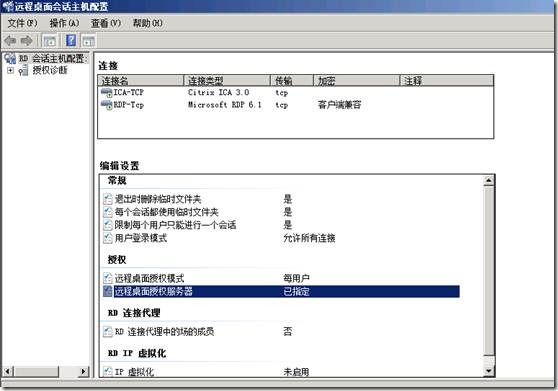Select the 退出时删除临时文件夹 setting

(158, 199)
